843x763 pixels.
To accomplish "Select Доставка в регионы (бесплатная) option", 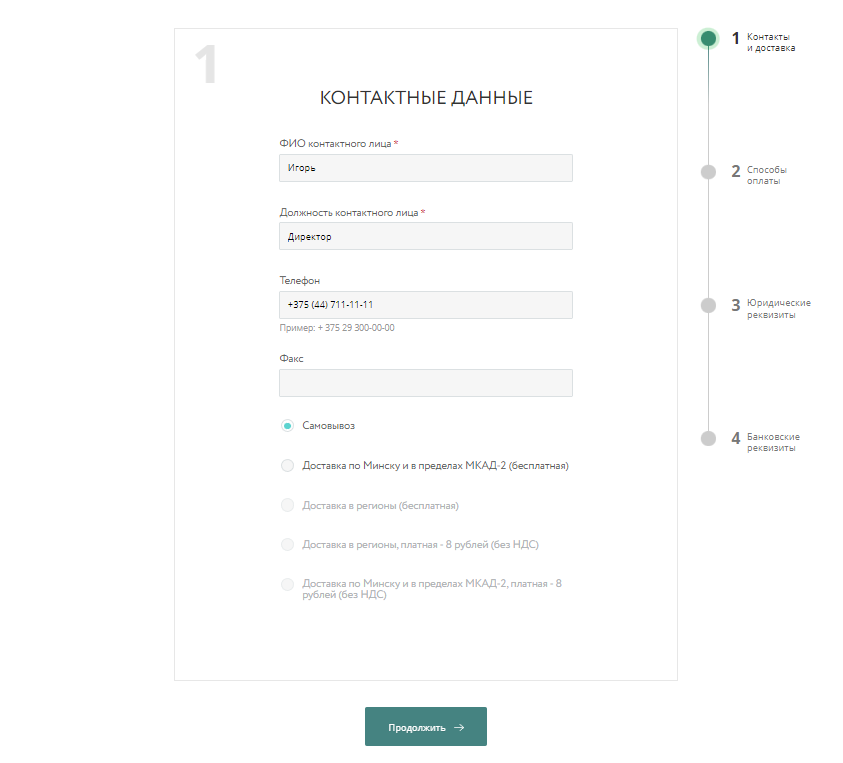I will 287,505.
